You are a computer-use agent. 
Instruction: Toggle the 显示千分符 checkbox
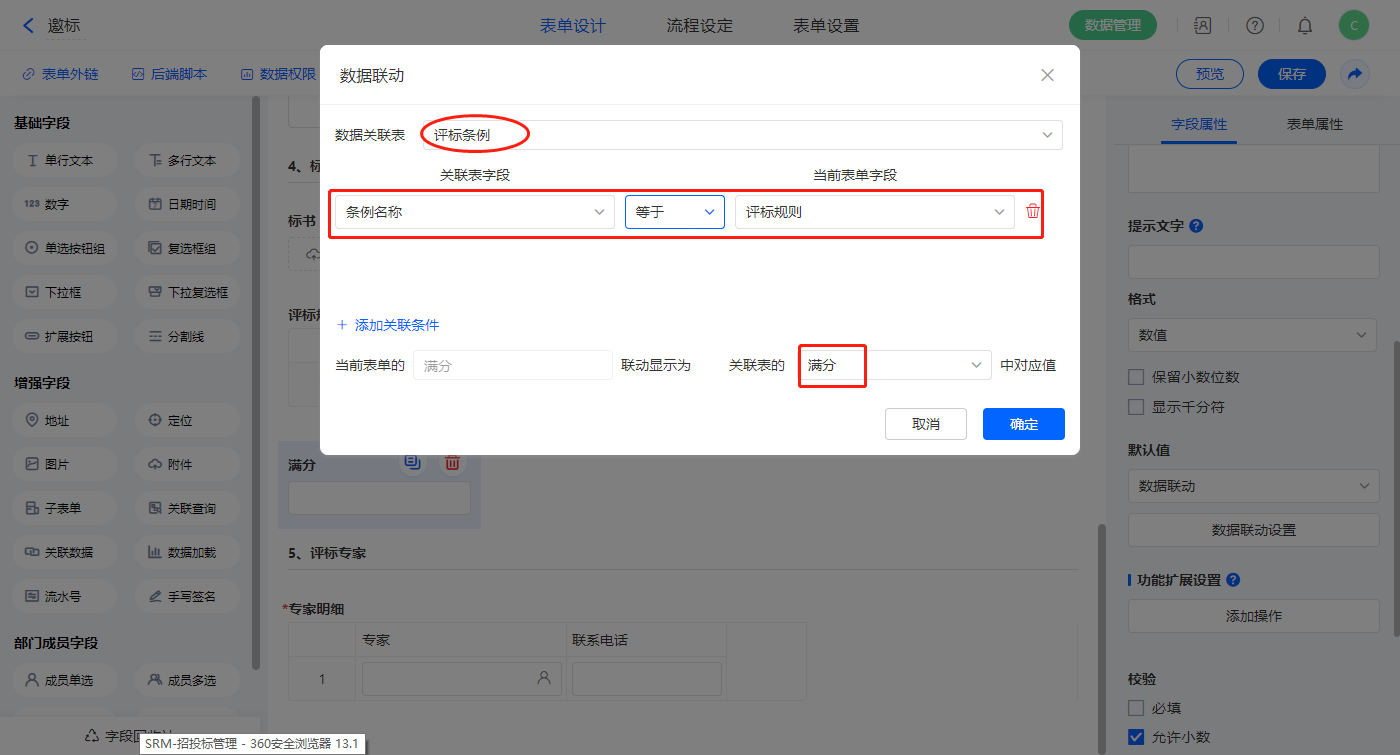coord(1136,407)
